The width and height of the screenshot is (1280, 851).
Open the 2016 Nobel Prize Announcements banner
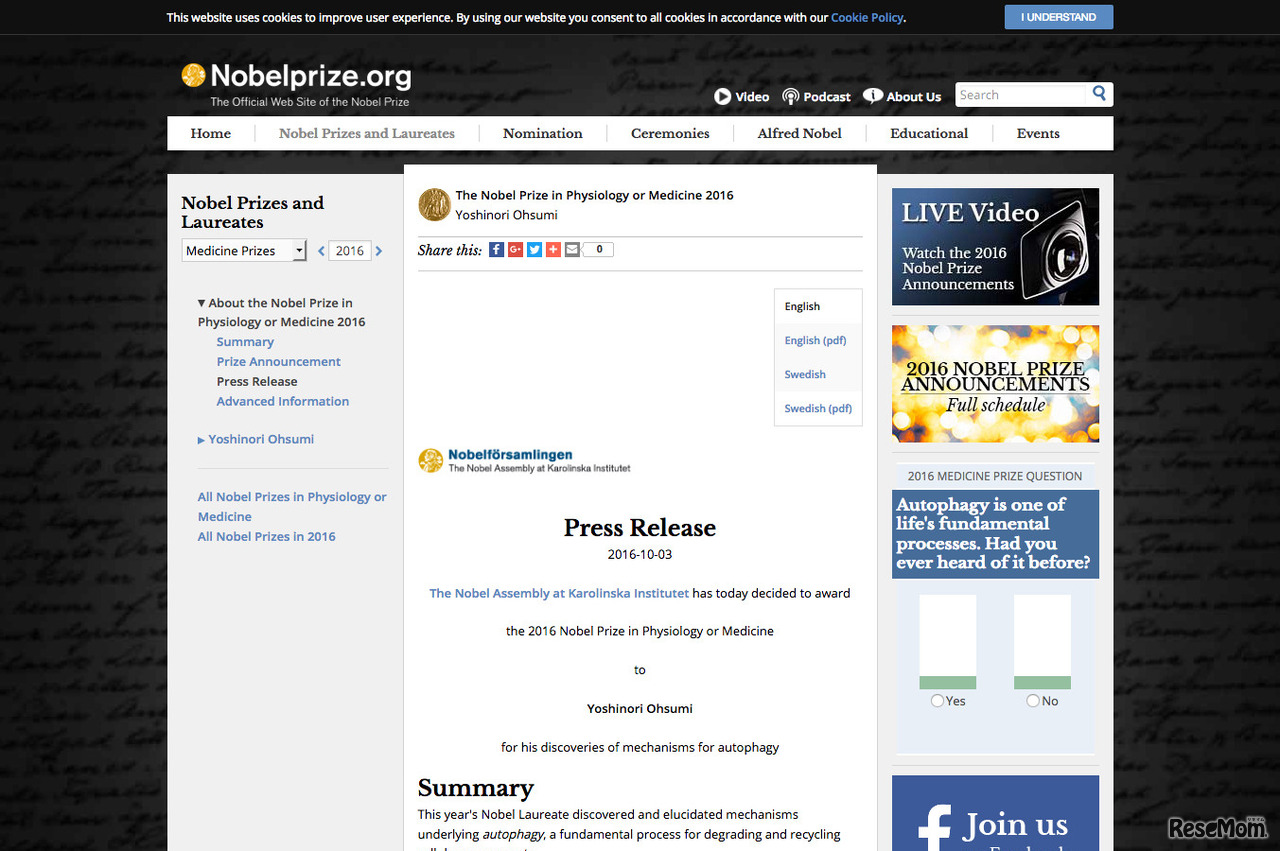[x=995, y=384]
